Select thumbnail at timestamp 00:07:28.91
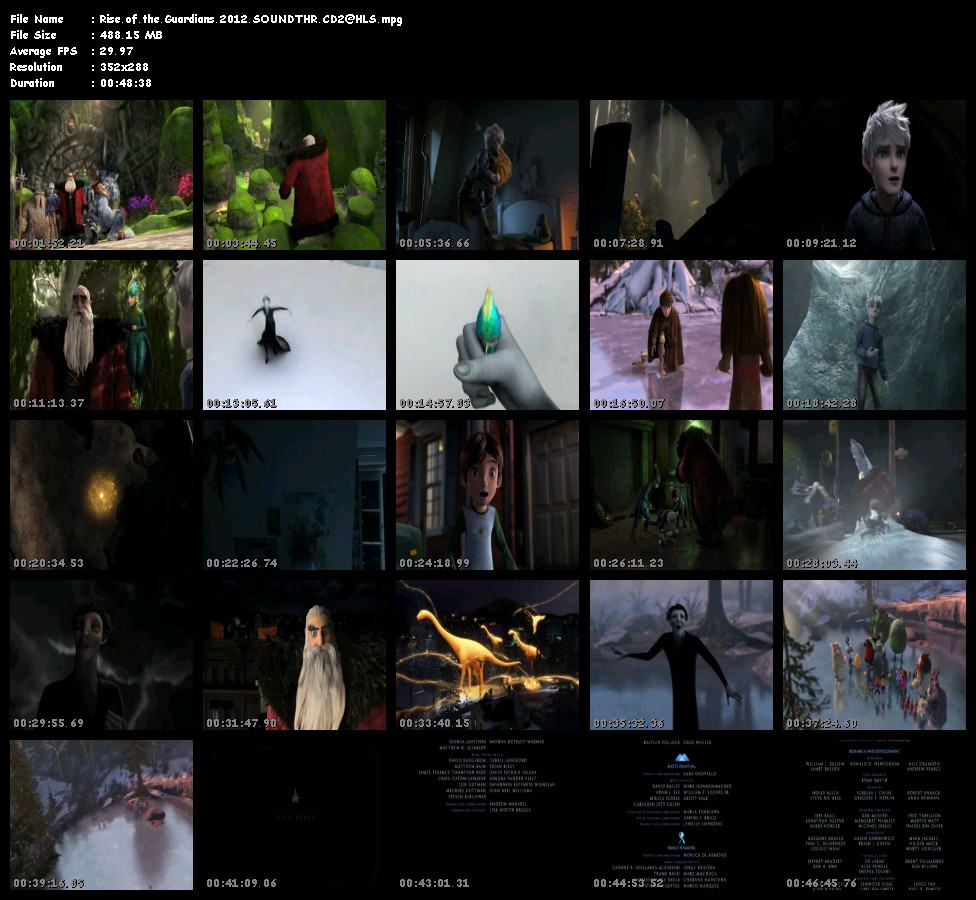 pos(682,175)
